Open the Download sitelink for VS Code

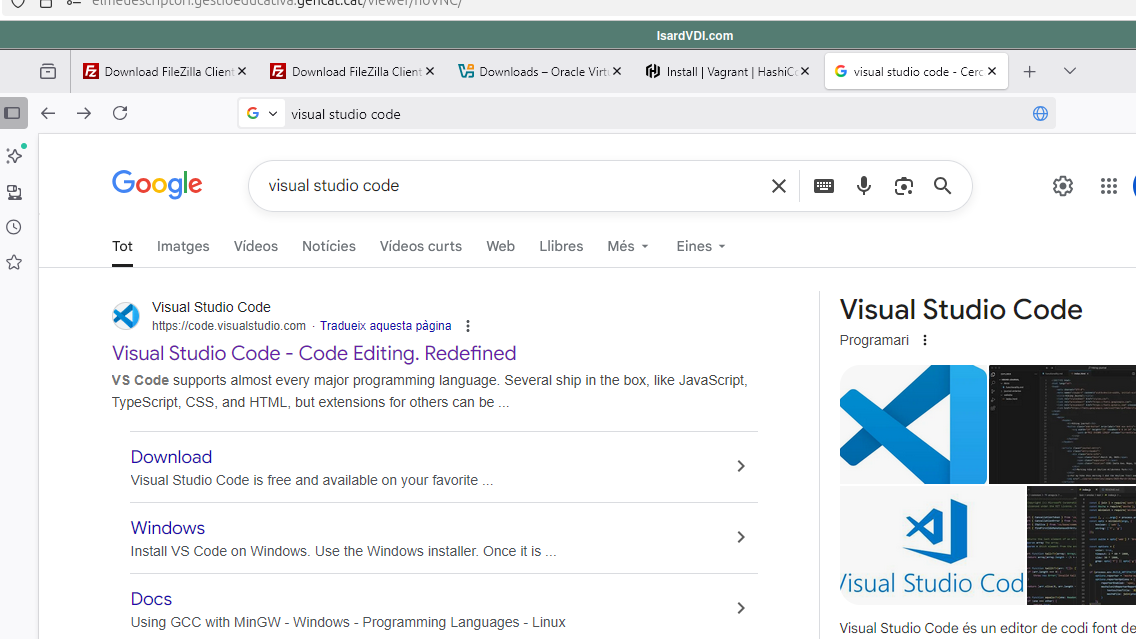tap(171, 457)
